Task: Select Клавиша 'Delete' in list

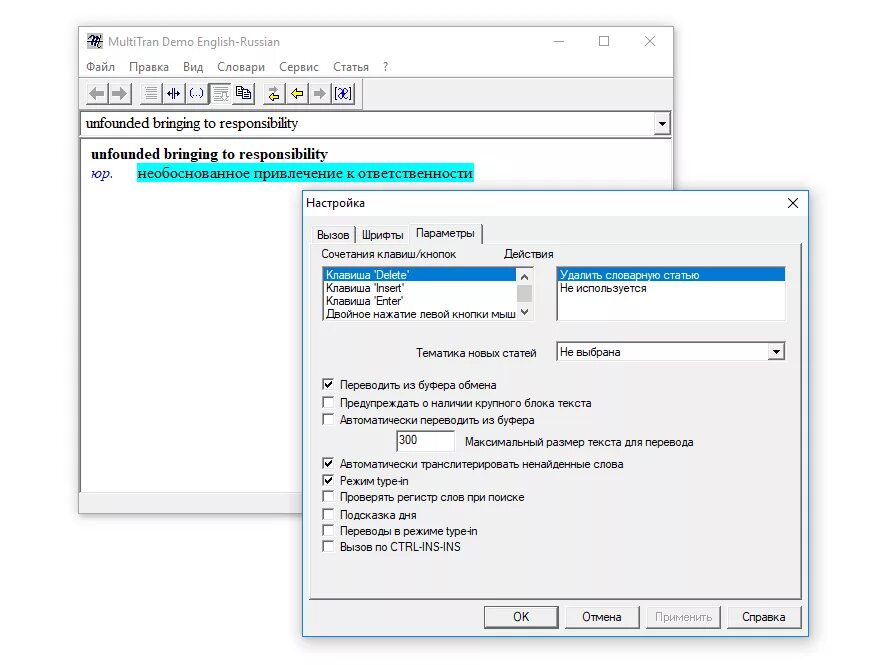Action: click(420, 275)
